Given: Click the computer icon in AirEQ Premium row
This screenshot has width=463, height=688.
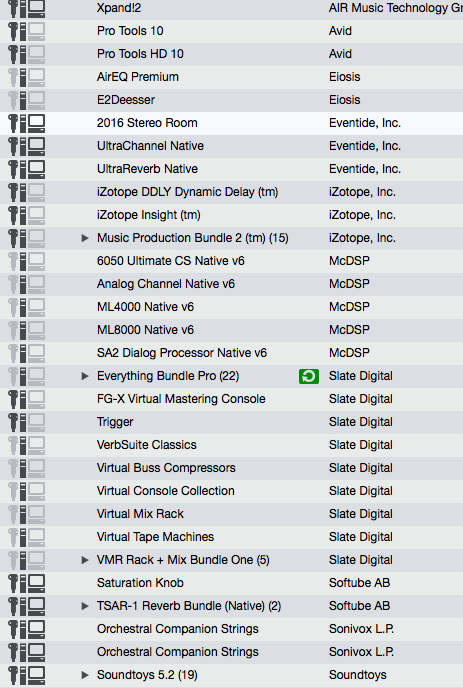Looking at the screenshot, I should point(36,77).
